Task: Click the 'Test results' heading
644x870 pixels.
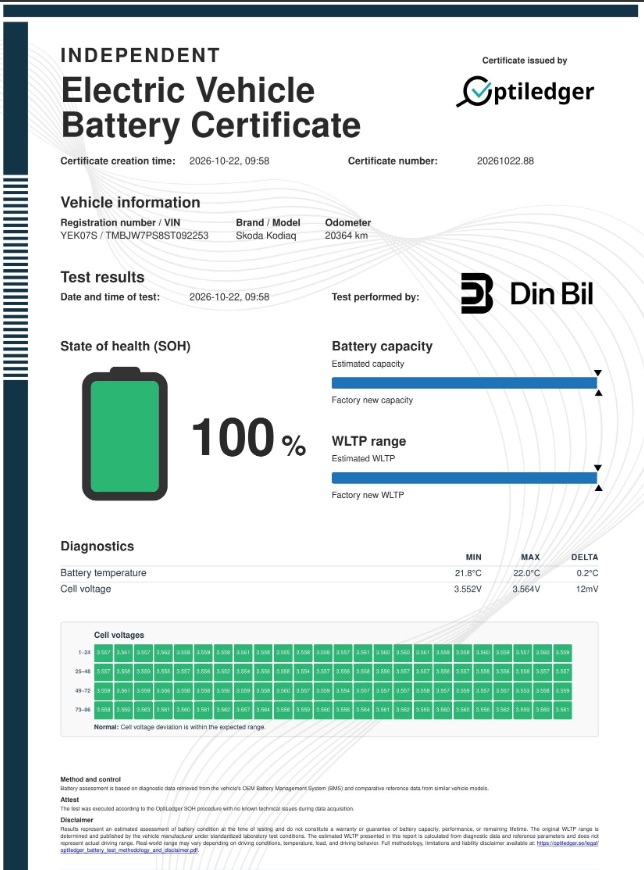Action: [102, 277]
